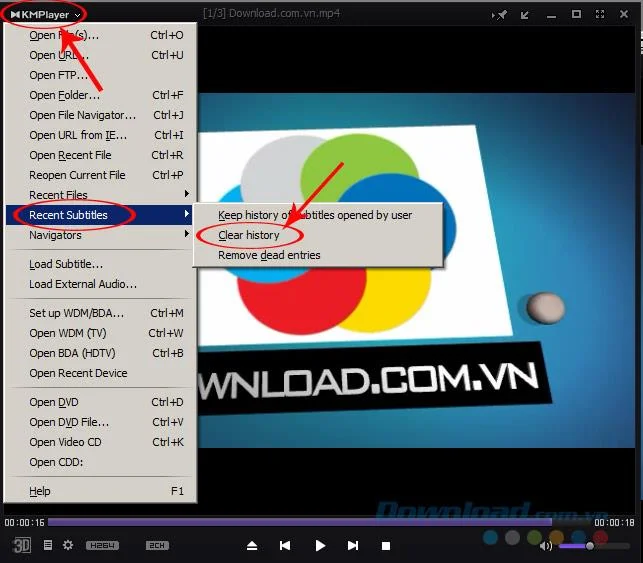Viewport: 643px width, 563px height.
Task: Mute audio via the speaker icon
Action: 545,546
